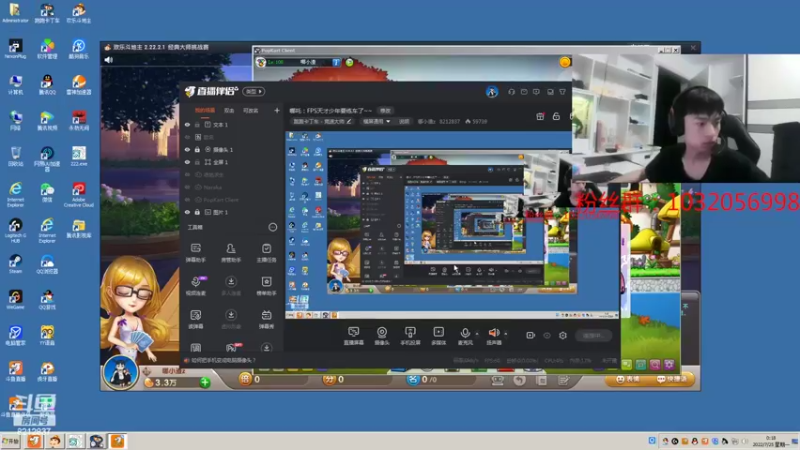Viewport: 800px width, 450px height.
Task: Open the 回收站 recycle bin
Action: click(15, 156)
